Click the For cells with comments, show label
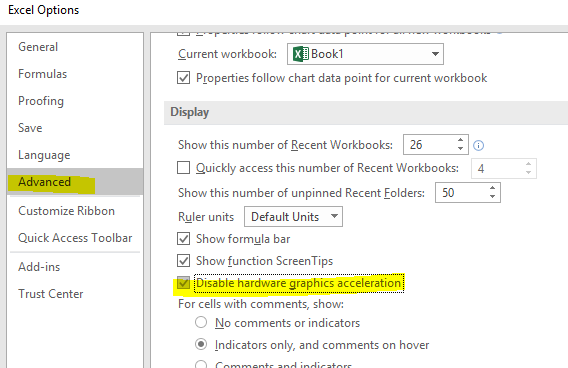This screenshot has height=368, width=568. 261,304
